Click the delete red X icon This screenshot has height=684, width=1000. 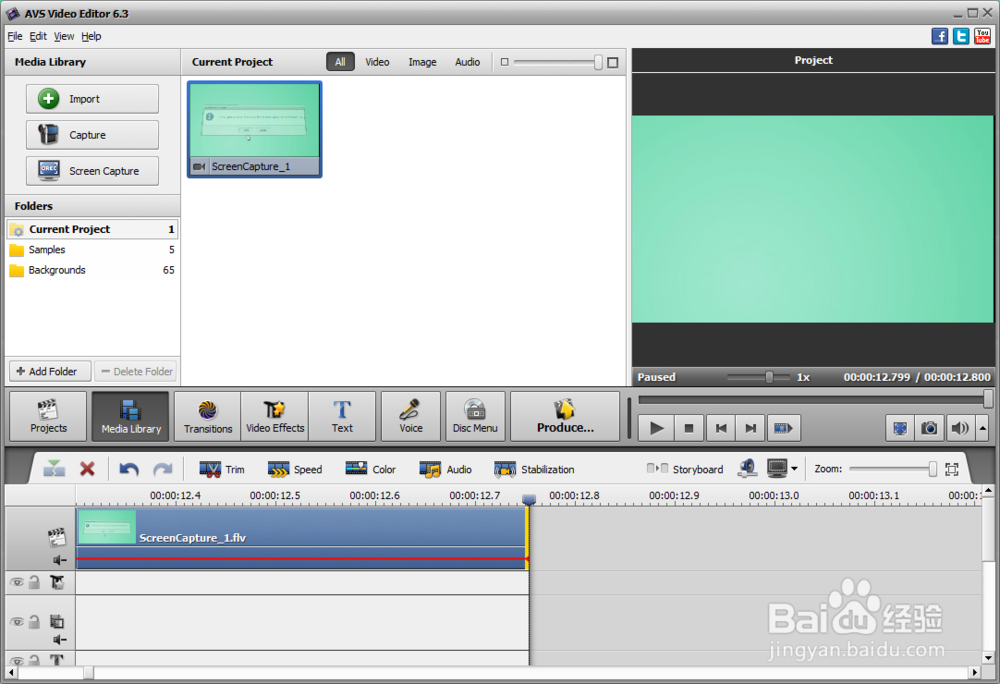click(x=87, y=469)
